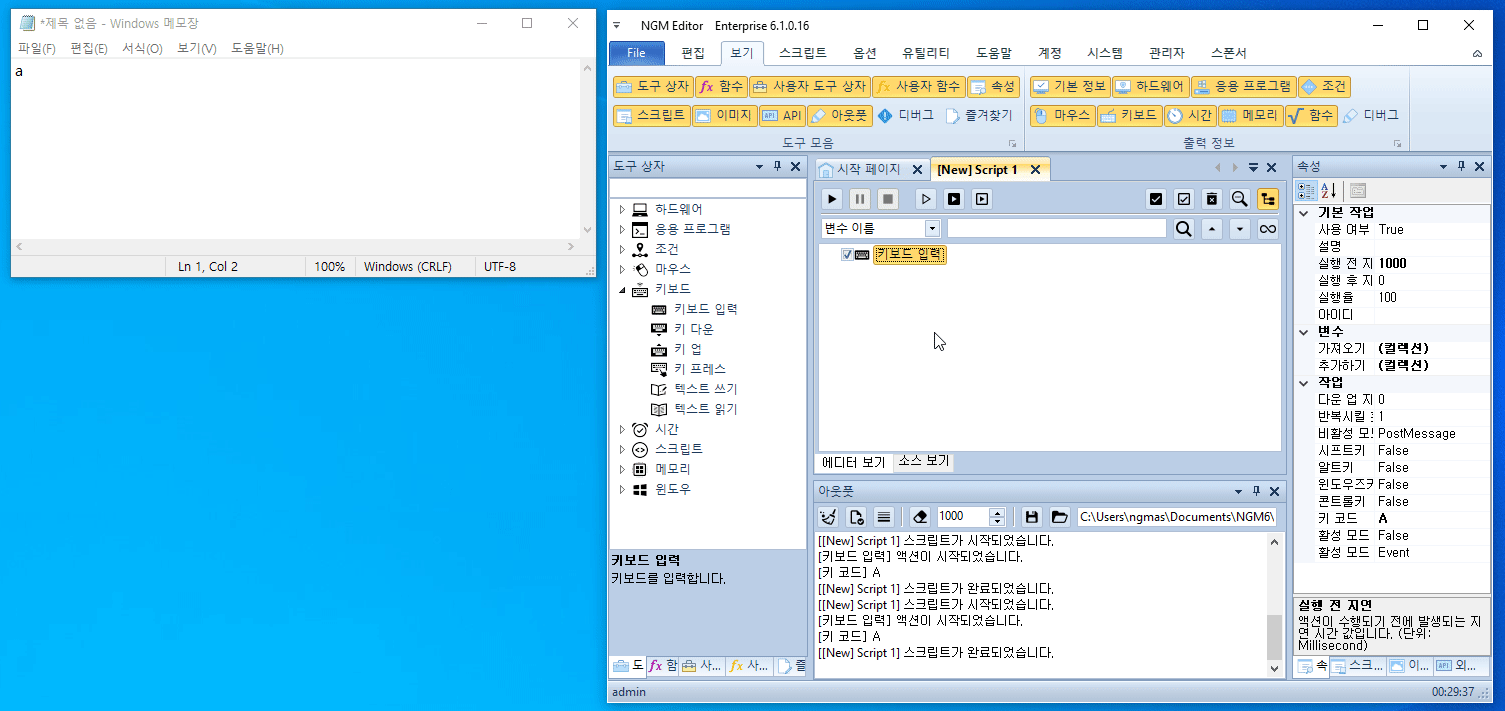The height and width of the screenshot is (711, 1505).
Task: Expand the 하드웨어 tree node
Action: pyautogui.click(x=622, y=210)
